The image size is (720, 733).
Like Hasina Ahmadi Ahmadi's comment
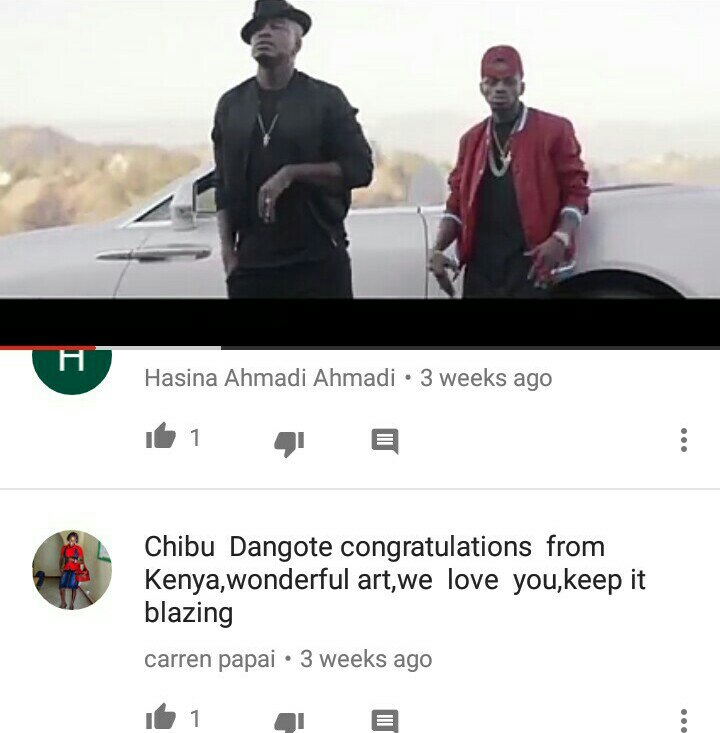[161, 436]
